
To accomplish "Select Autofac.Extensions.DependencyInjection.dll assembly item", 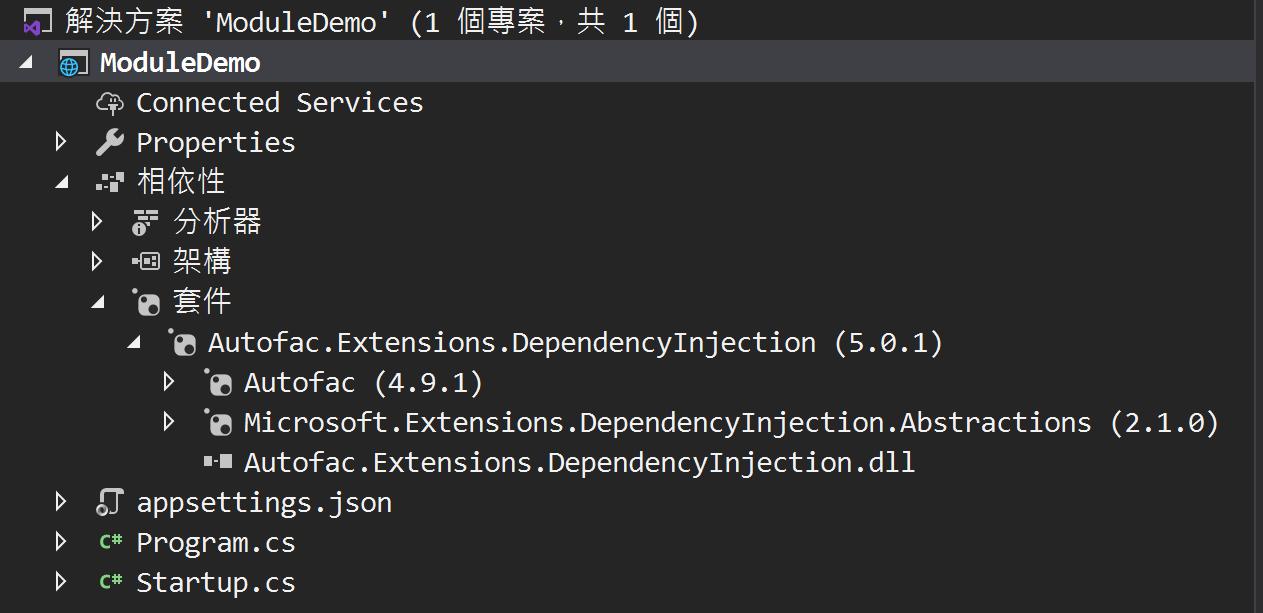I will pos(578,463).
